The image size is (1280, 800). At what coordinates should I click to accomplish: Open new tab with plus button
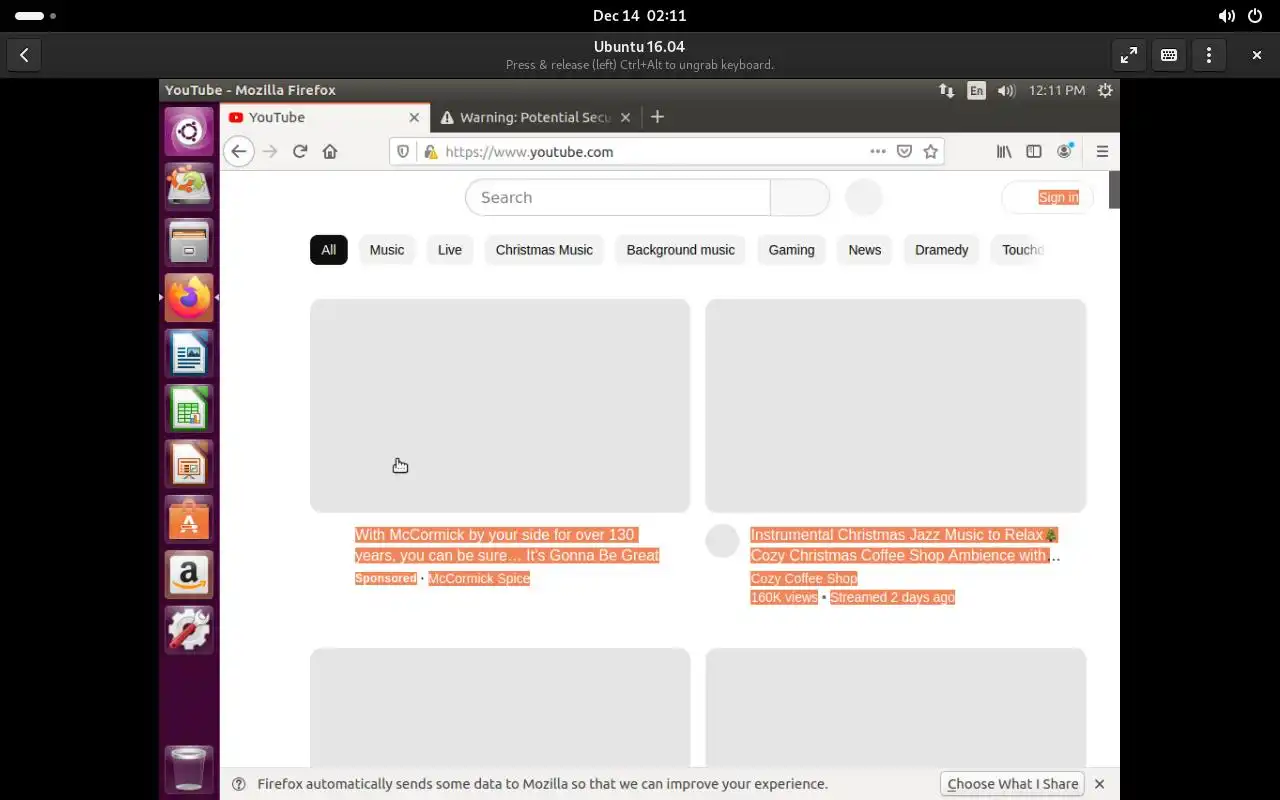[657, 117]
